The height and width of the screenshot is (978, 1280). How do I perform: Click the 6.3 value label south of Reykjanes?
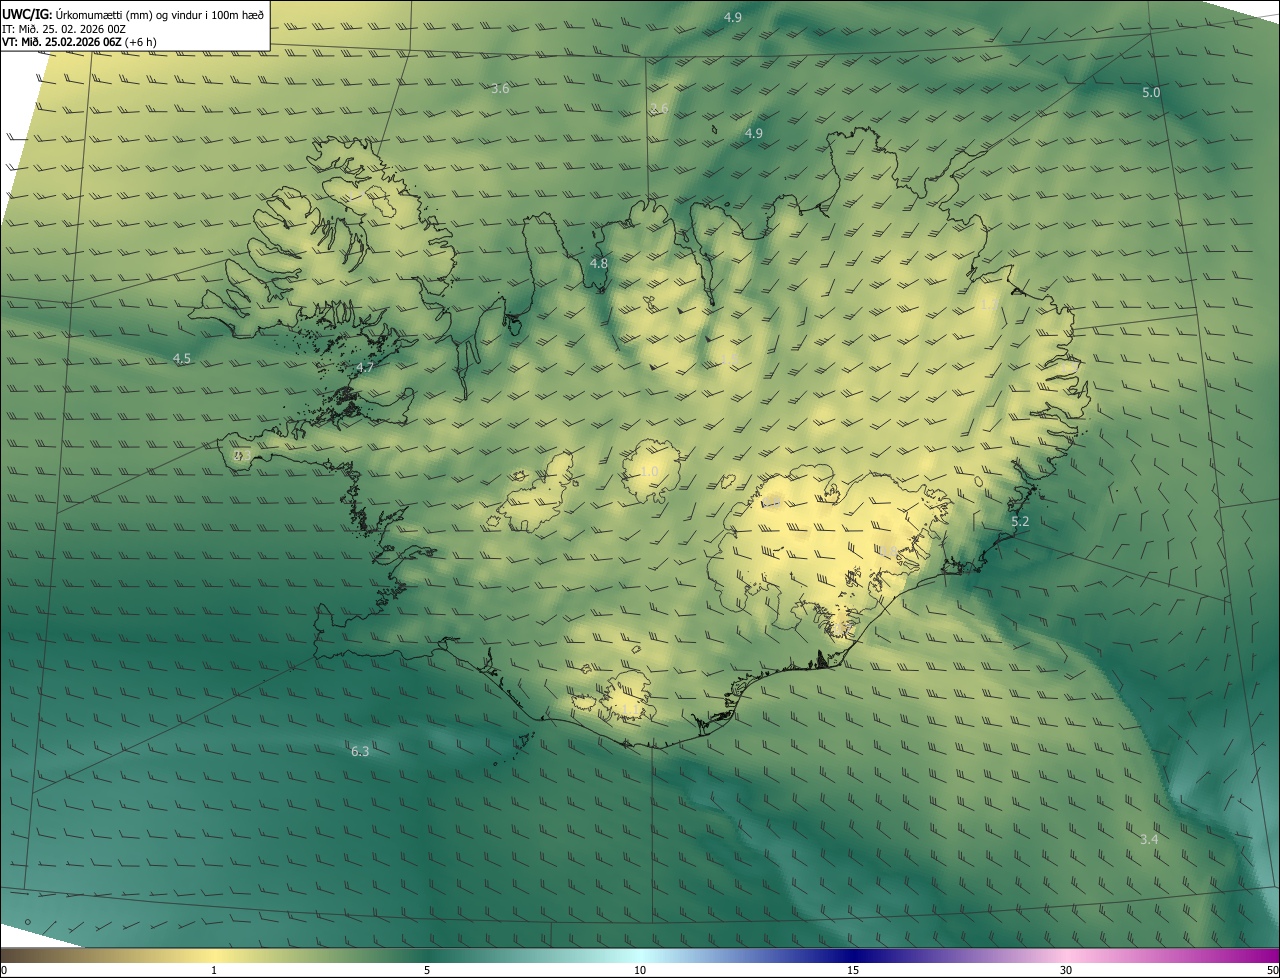click(360, 751)
